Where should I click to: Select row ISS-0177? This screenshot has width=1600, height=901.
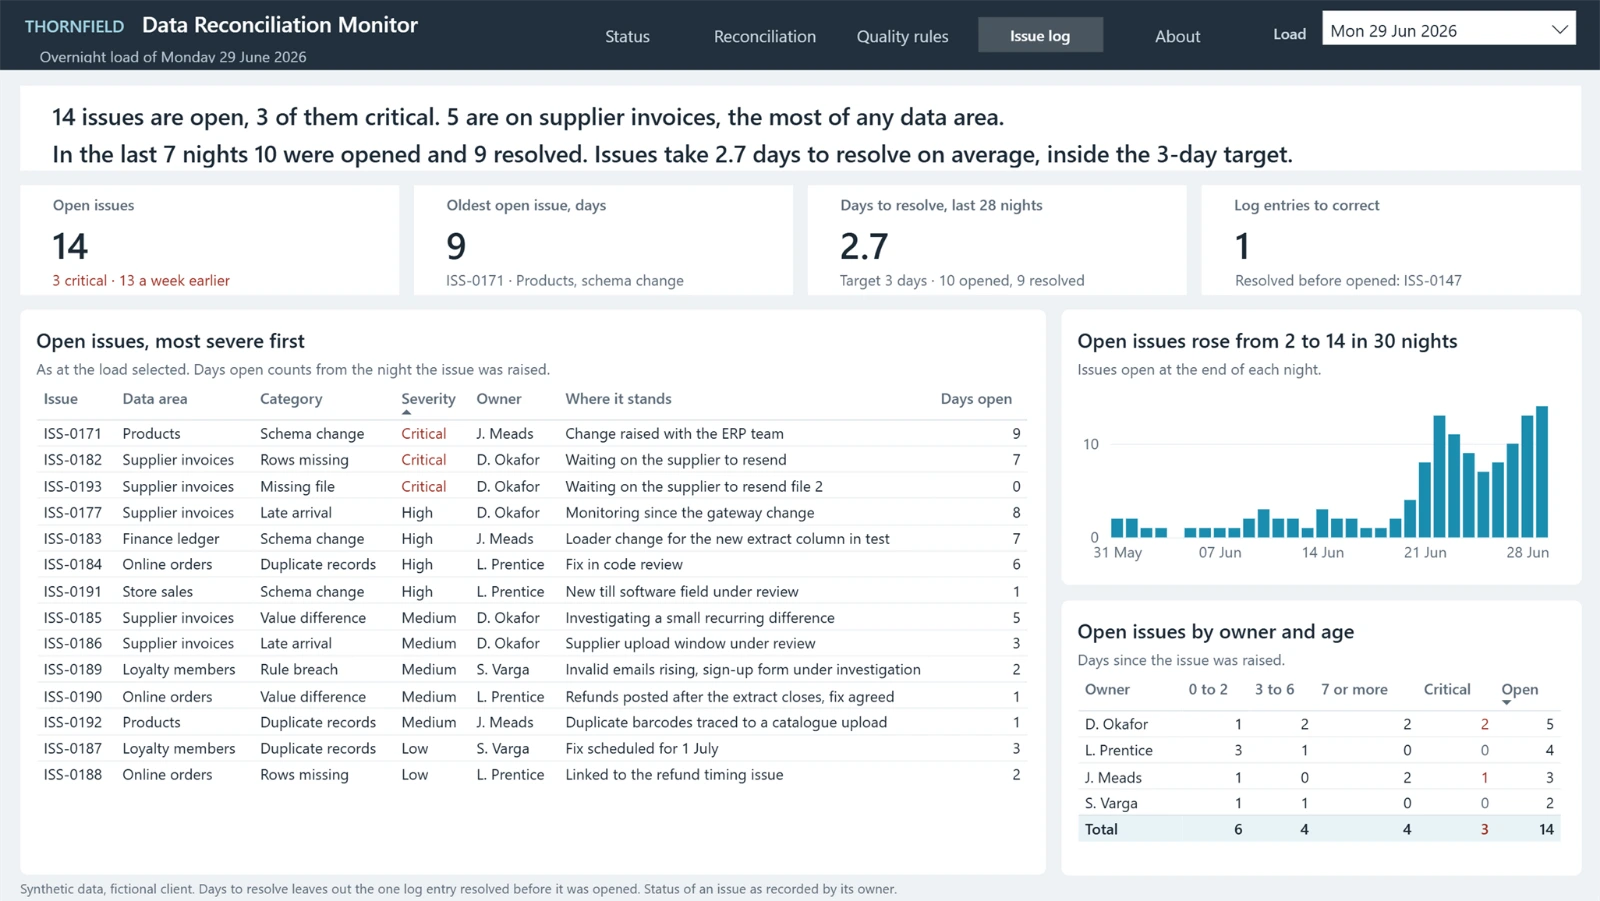point(531,512)
